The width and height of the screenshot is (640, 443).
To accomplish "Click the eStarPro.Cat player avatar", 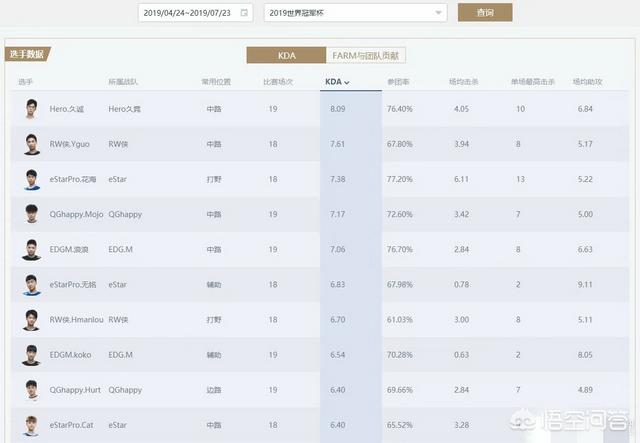I will tap(31, 425).
